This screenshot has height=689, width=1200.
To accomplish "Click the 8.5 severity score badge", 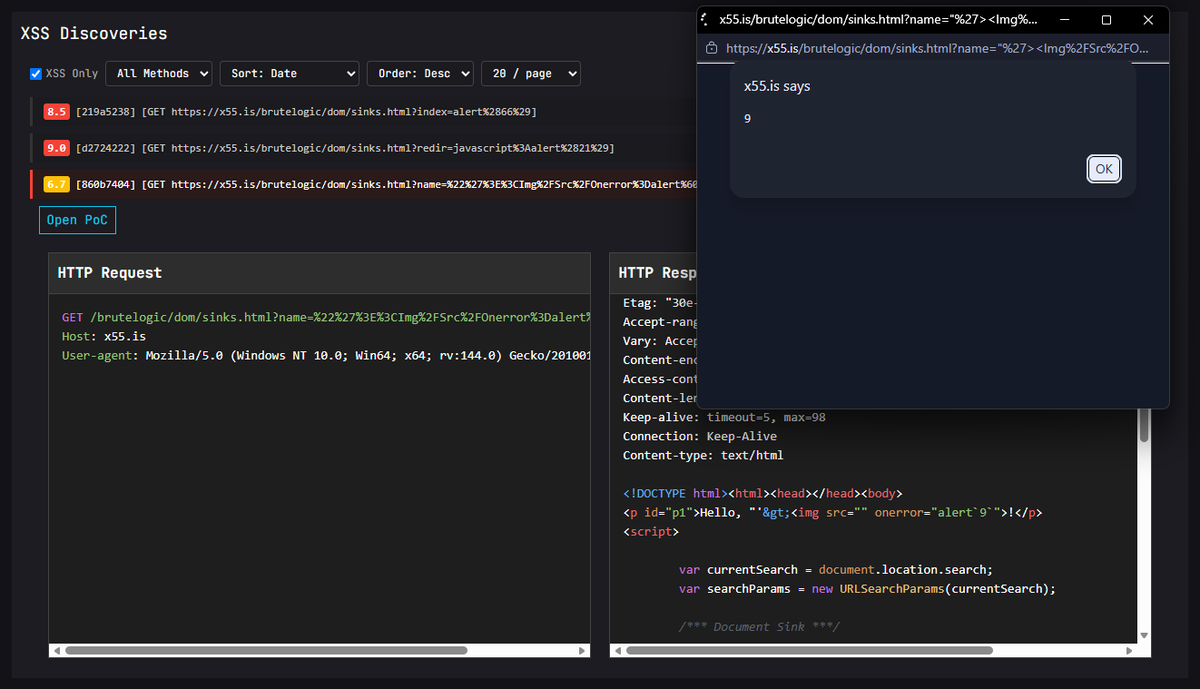I will (x=56, y=111).
